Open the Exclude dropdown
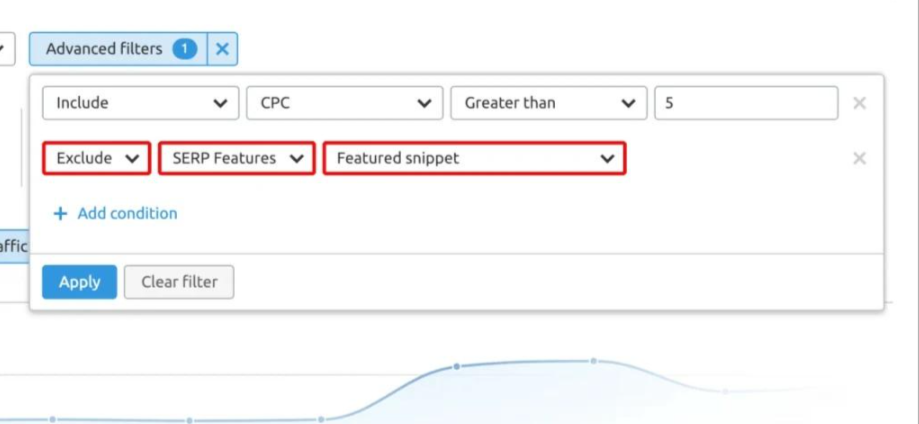Screen dimensions: 919x424 (97, 158)
